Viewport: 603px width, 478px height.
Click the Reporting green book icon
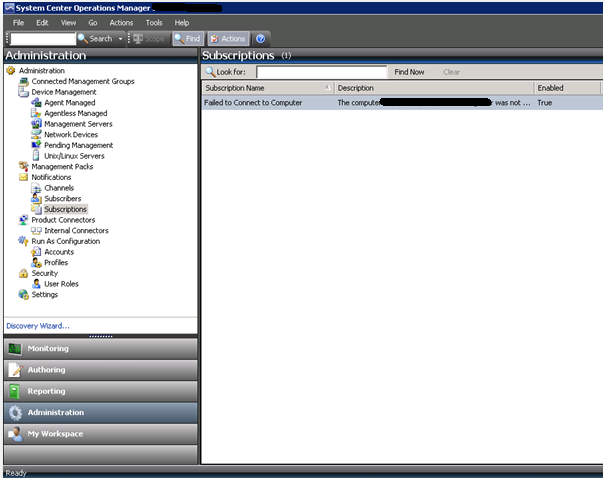(x=14, y=391)
